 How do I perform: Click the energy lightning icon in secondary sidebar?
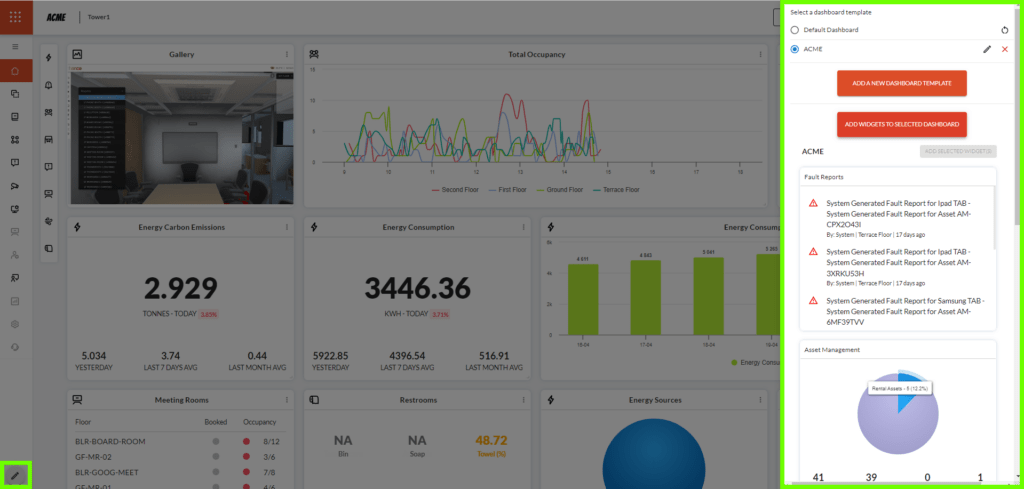[x=49, y=59]
